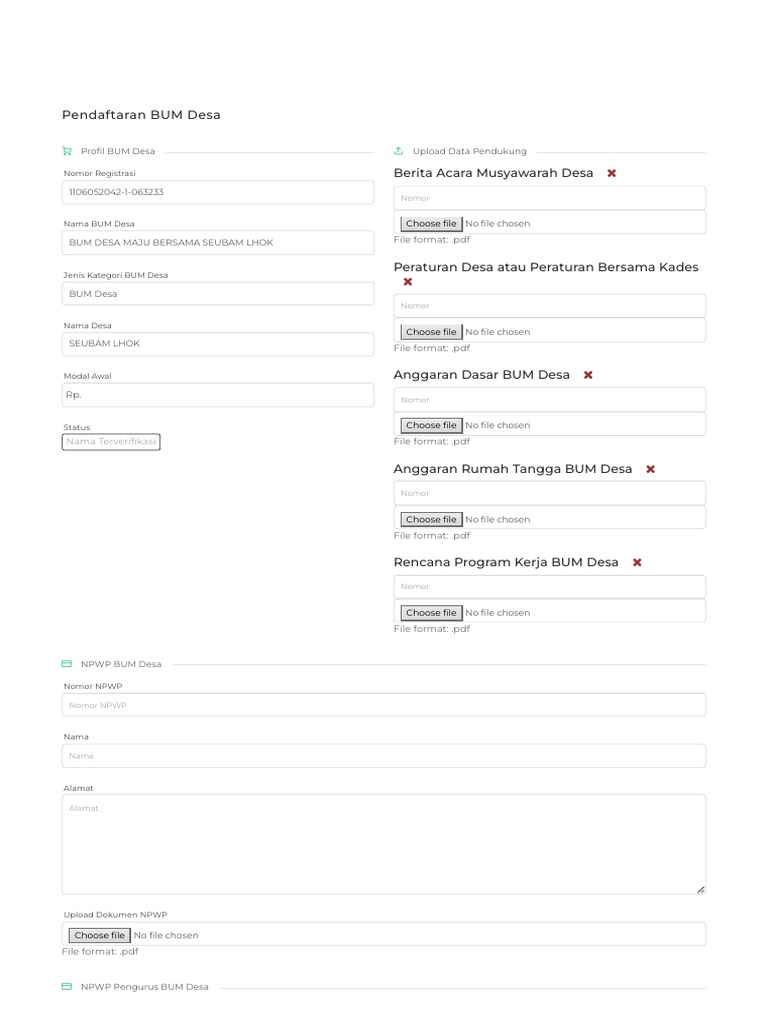
Task: Click the Alamat text area
Action: [384, 844]
